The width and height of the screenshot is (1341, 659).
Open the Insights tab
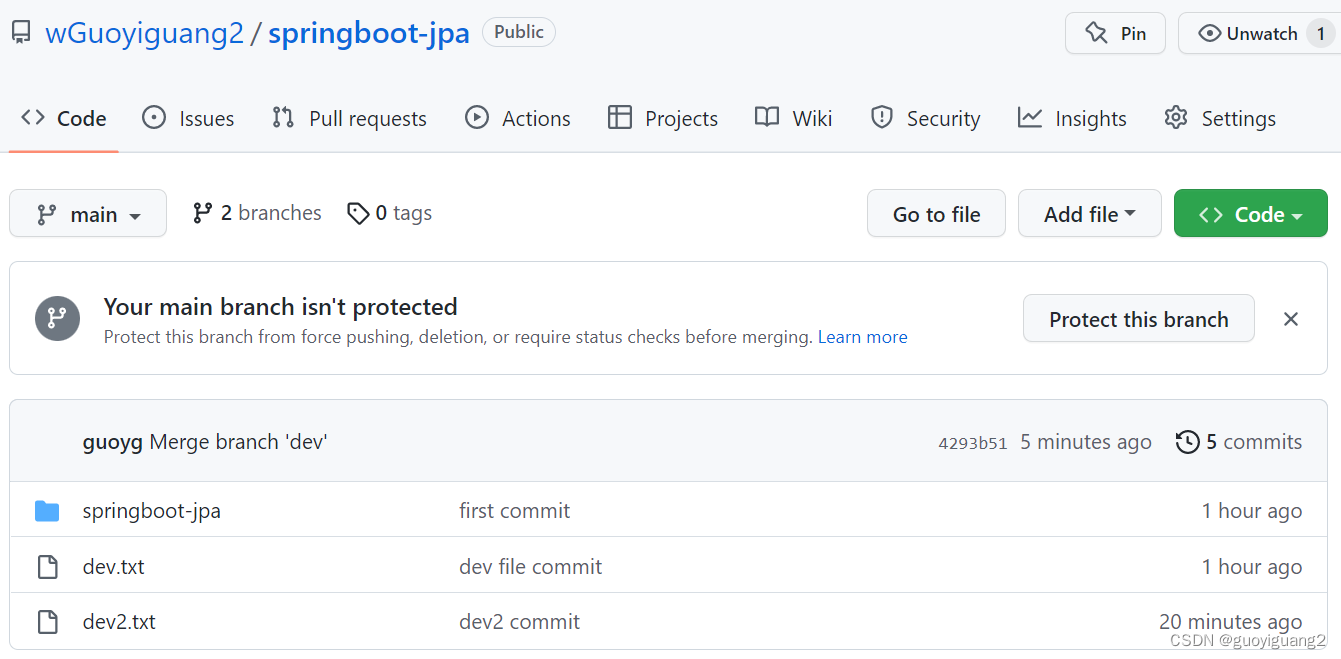point(1072,118)
